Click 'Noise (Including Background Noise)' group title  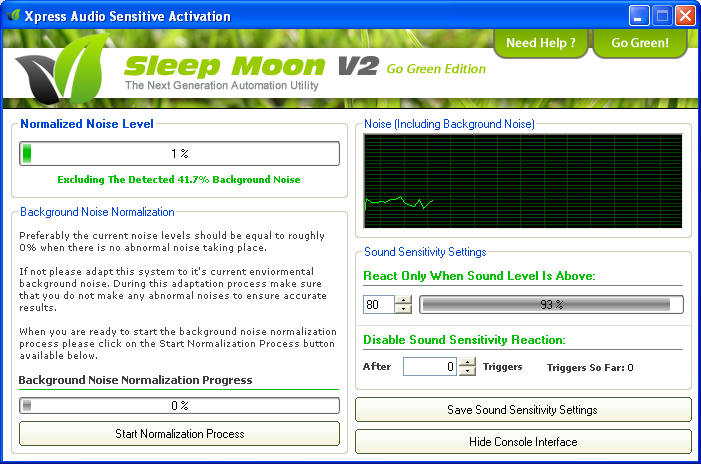click(x=449, y=124)
